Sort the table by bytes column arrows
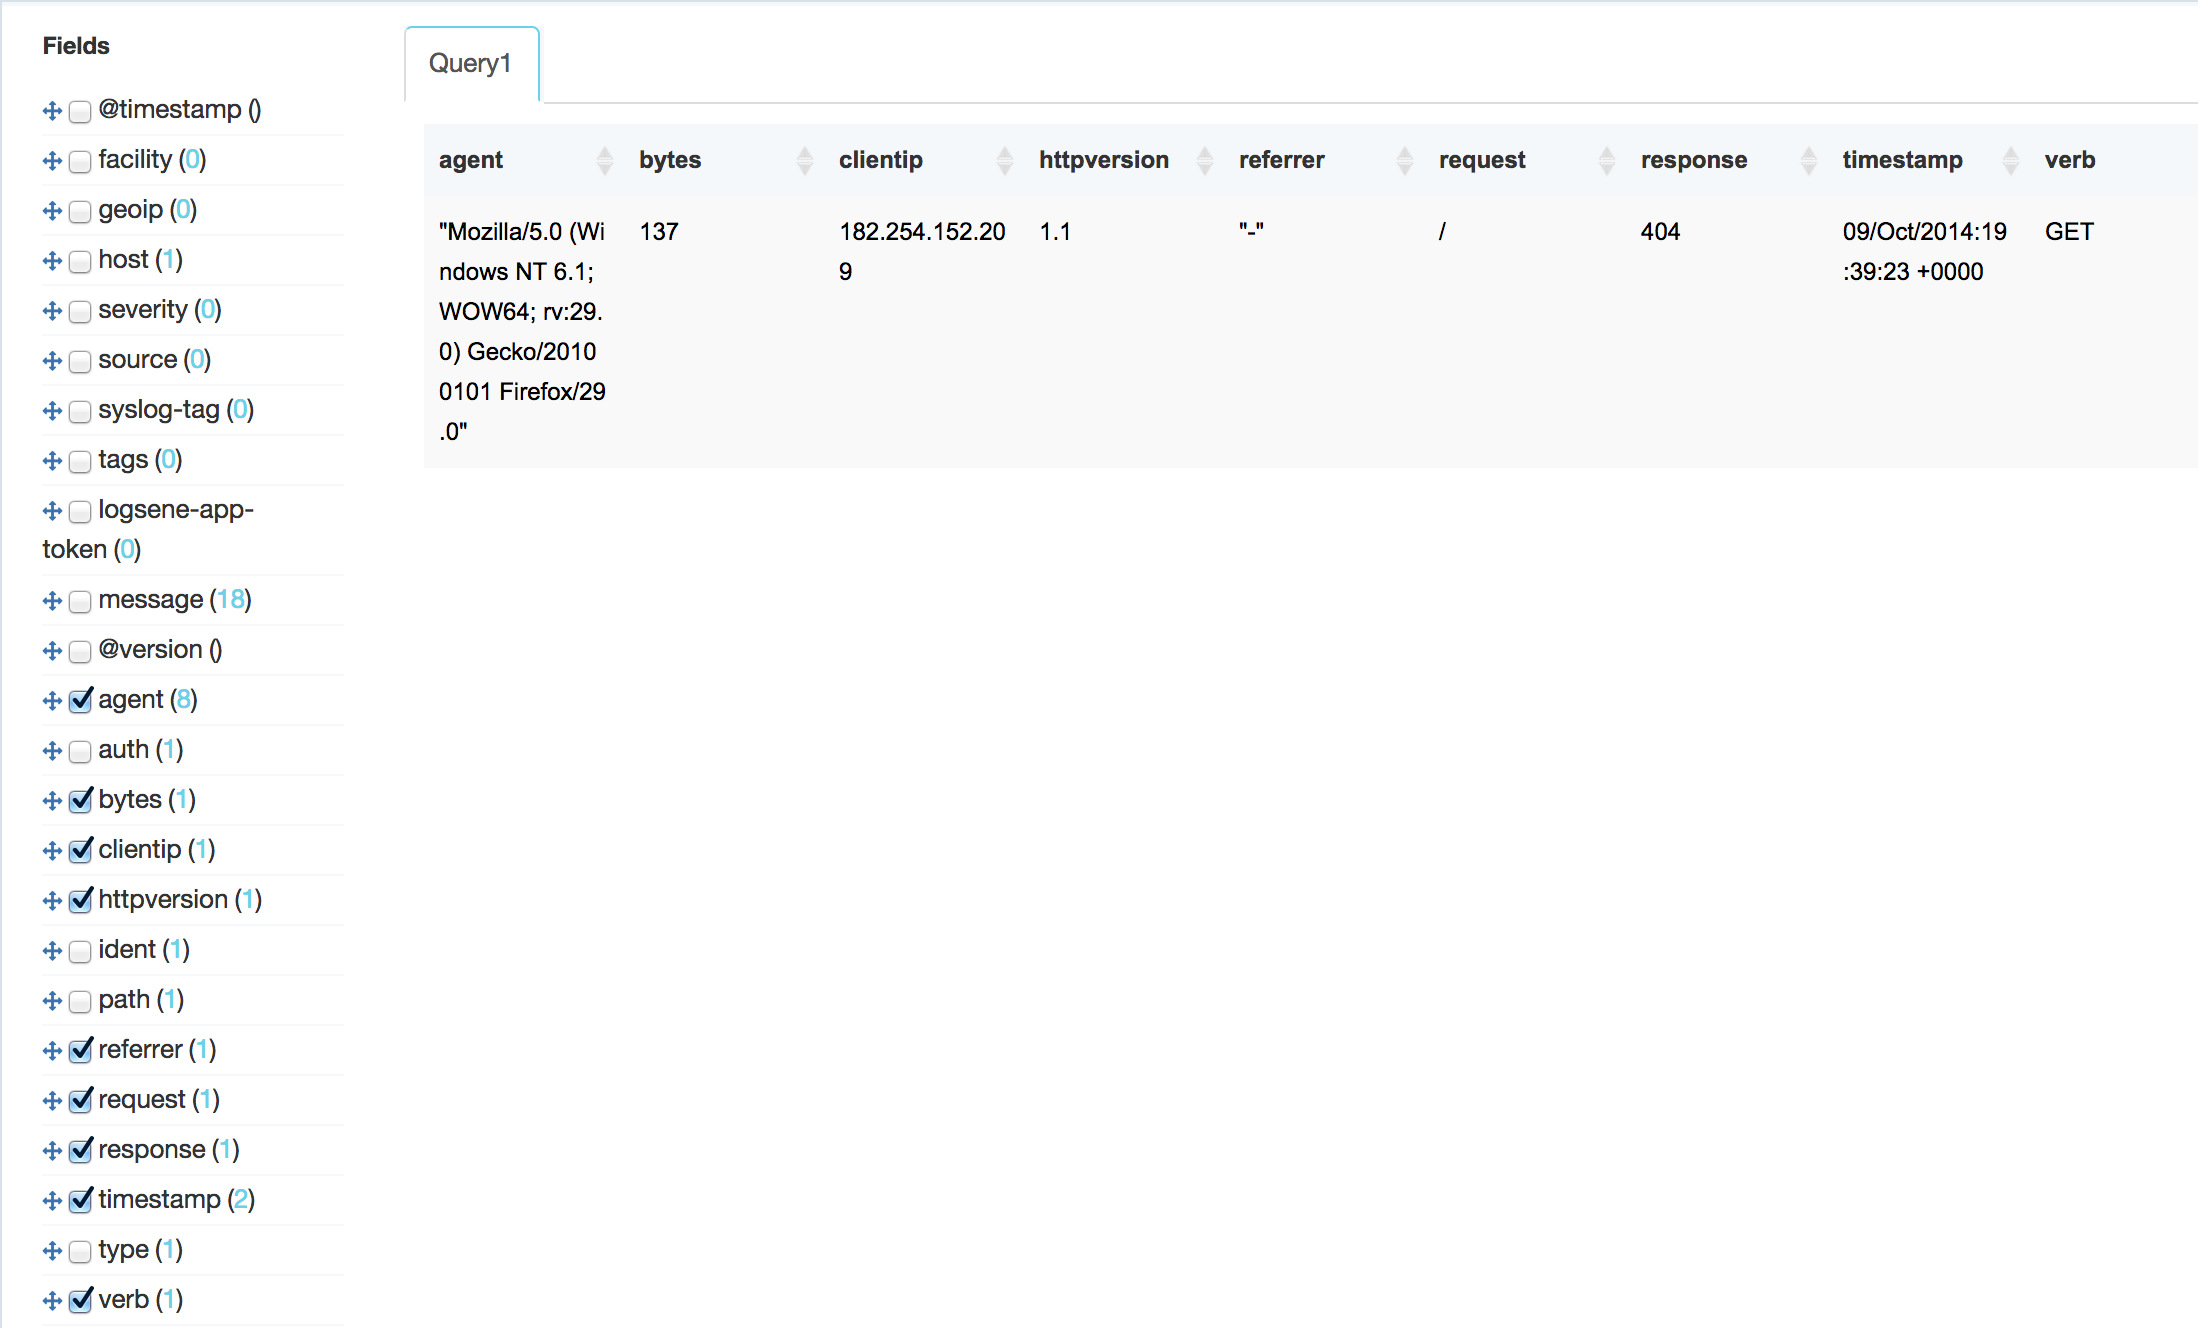This screenshot has width=2198, height=1328. pos(804,160)
